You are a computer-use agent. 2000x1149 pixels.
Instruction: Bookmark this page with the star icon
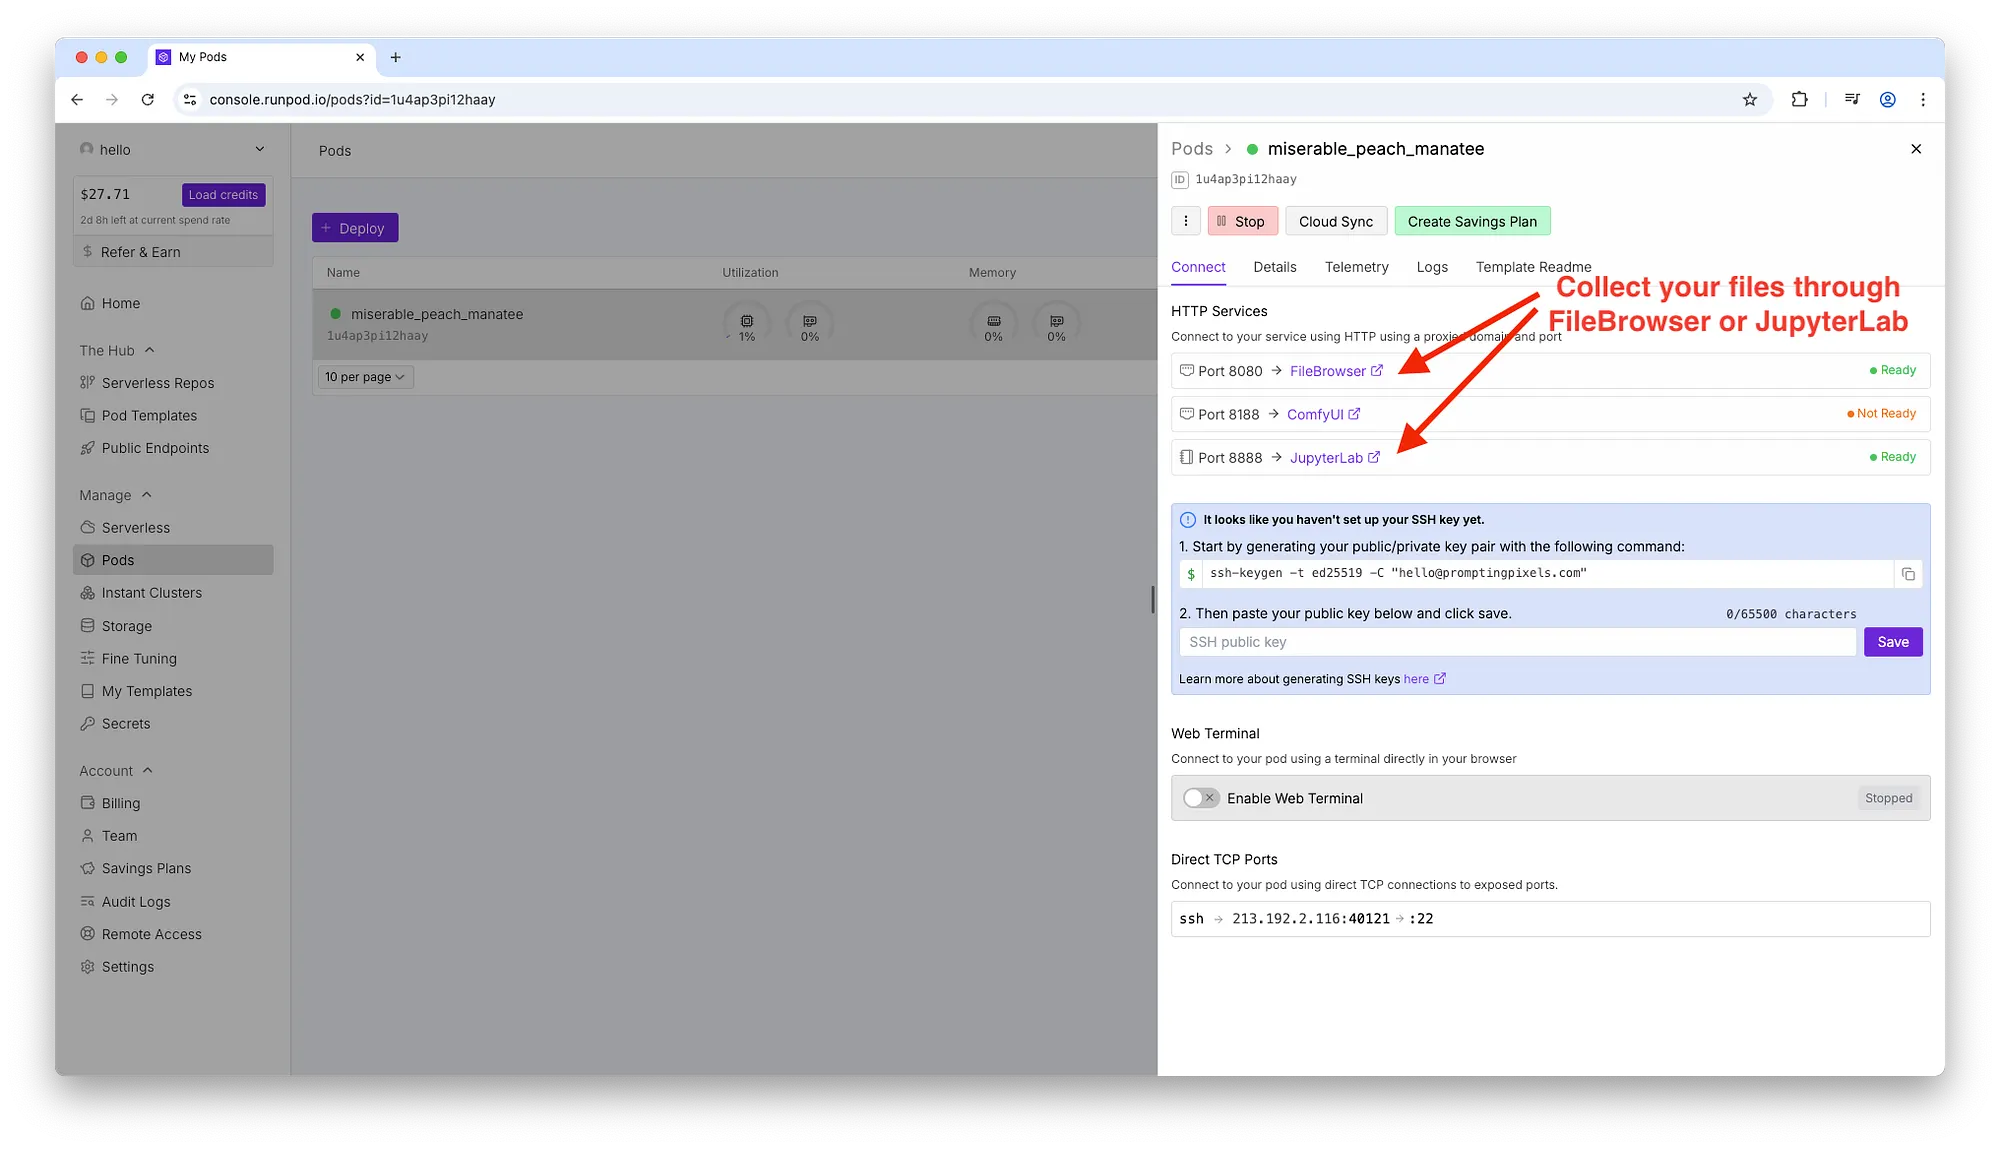click(1749, 100)
